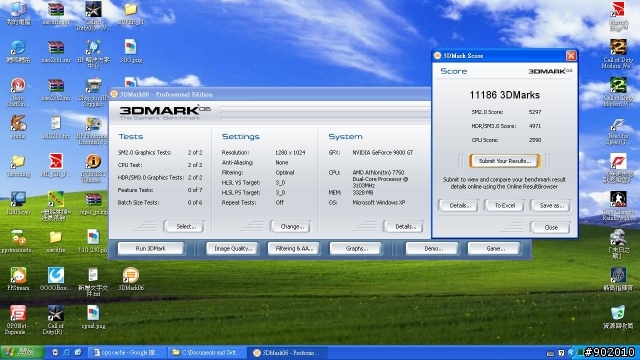Open the Image Quality tool

tap(232, 248)
